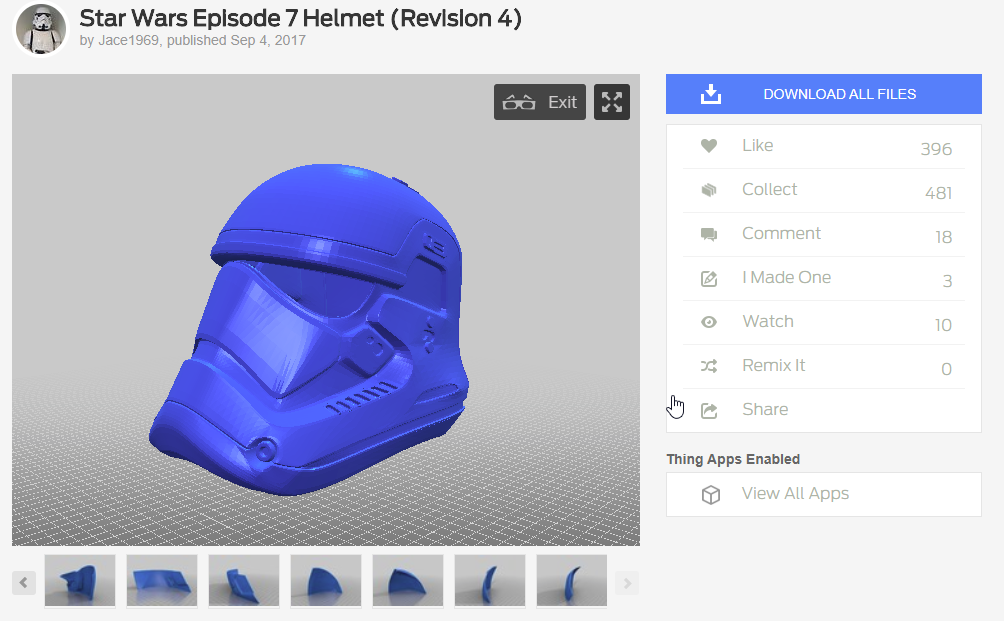Click the Collect stack icon

pyautogui.click(x=709, y=190)
